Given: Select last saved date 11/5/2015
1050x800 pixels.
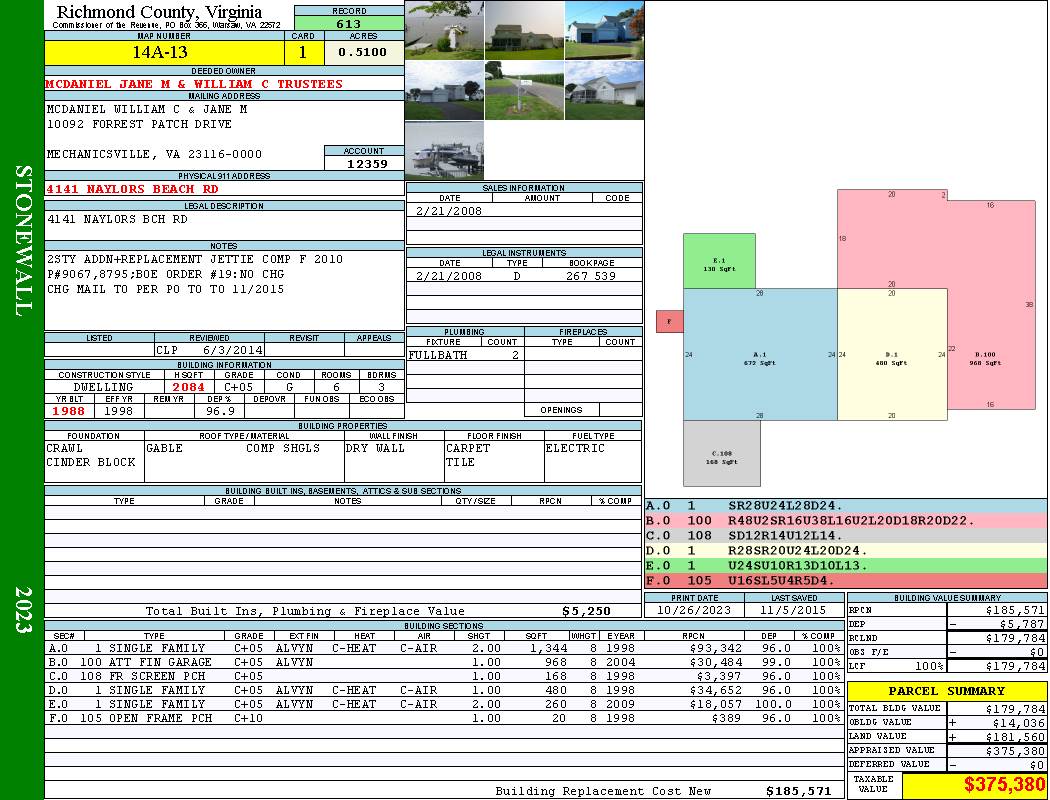Looking at the screenshot, I should click(x=794, y=610).
